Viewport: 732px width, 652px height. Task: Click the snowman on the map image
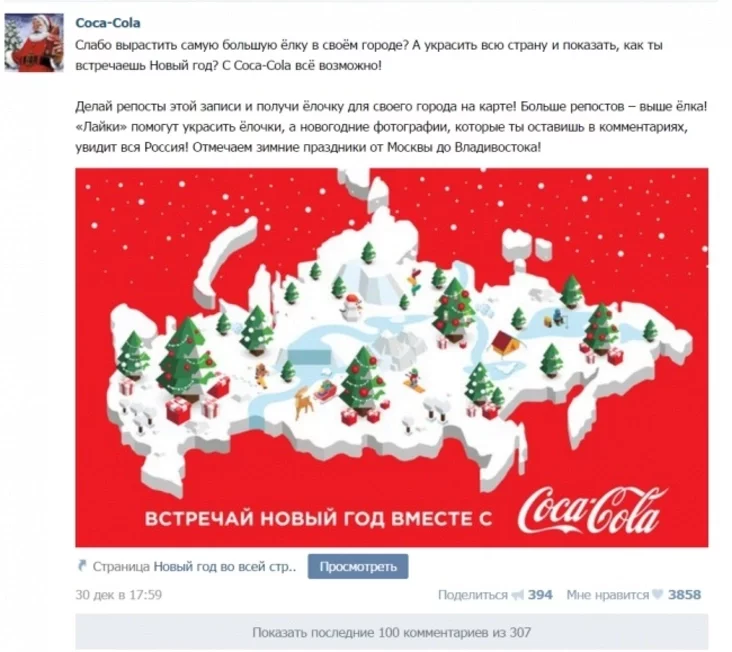coord(352,306)
